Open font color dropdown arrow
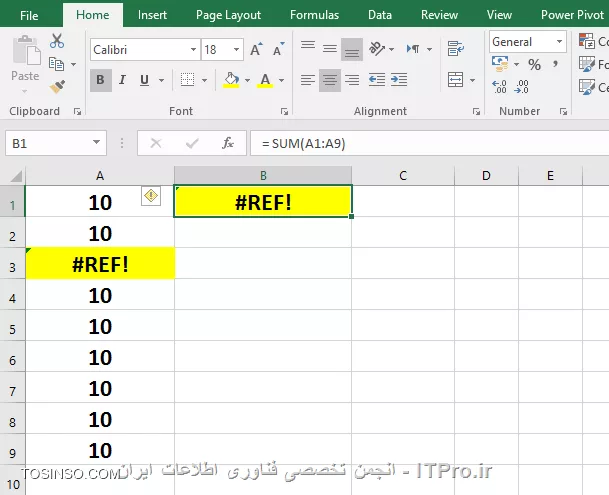The image size is (609, 495). pos(282,80)
